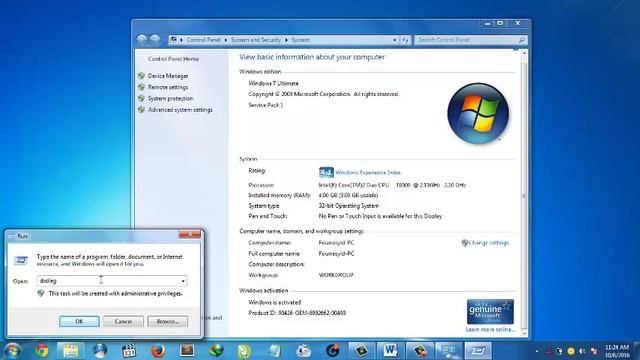Click the Show desktop strip in taskbar
640x360 pixels.
[x=637, y=351]
